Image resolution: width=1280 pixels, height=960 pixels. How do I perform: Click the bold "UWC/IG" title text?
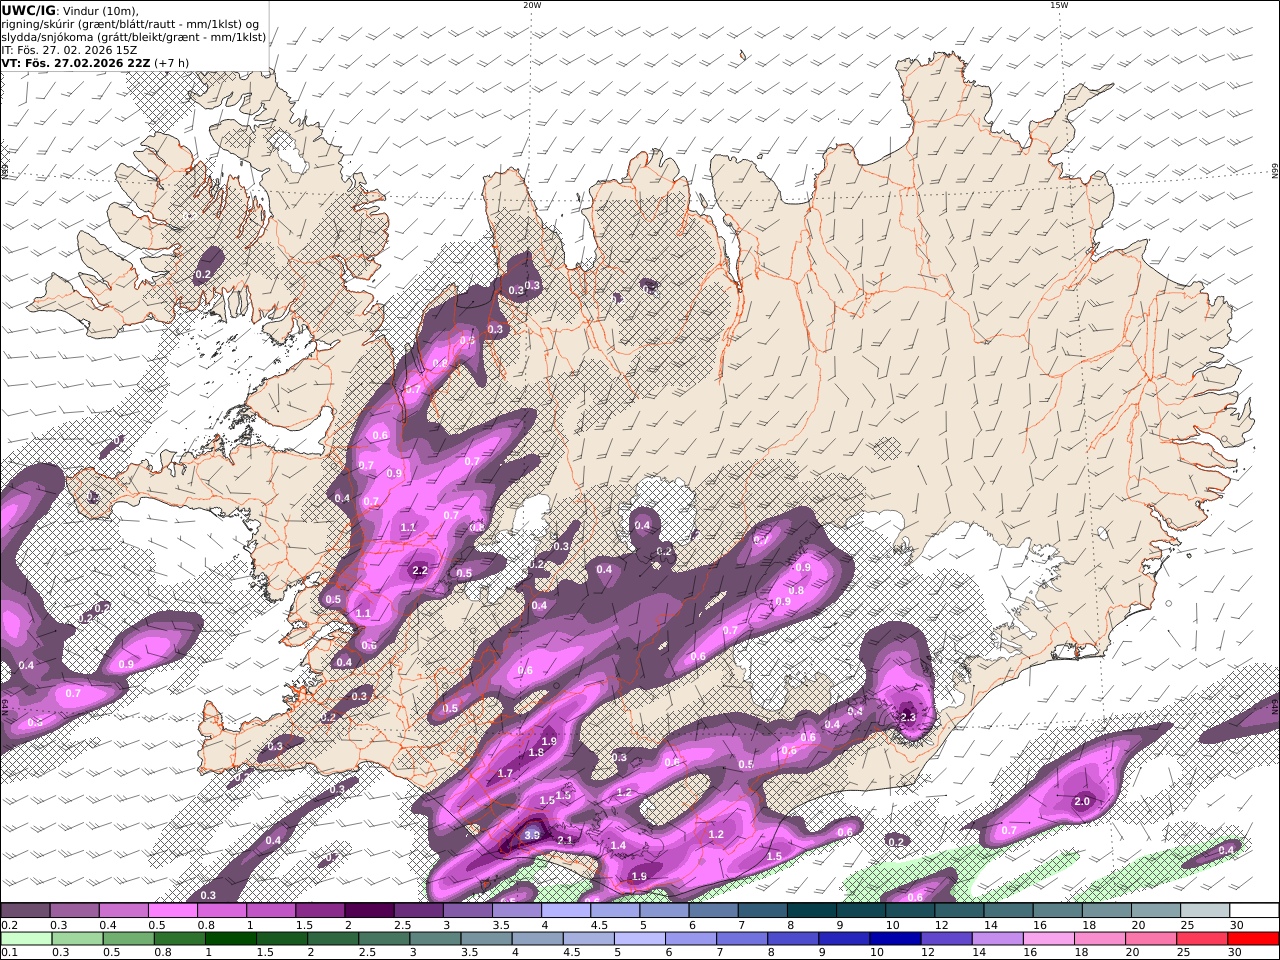[x=28, y=10]
